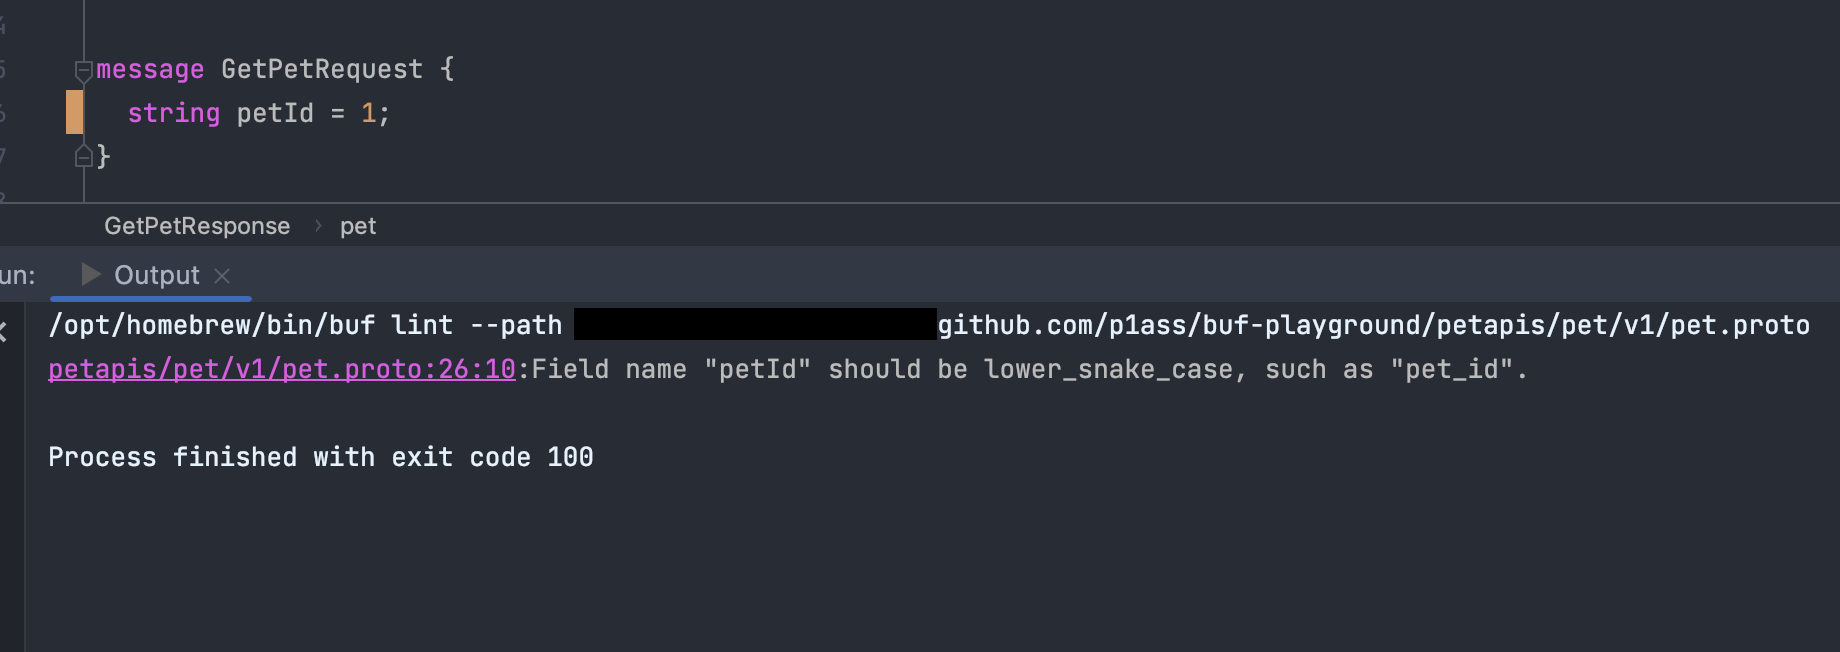Image resolution: width=1840 pixels, height=652 pixels.
Task: Click the "pet_id" suggestion in console
Action: [x=1451, y=369]
